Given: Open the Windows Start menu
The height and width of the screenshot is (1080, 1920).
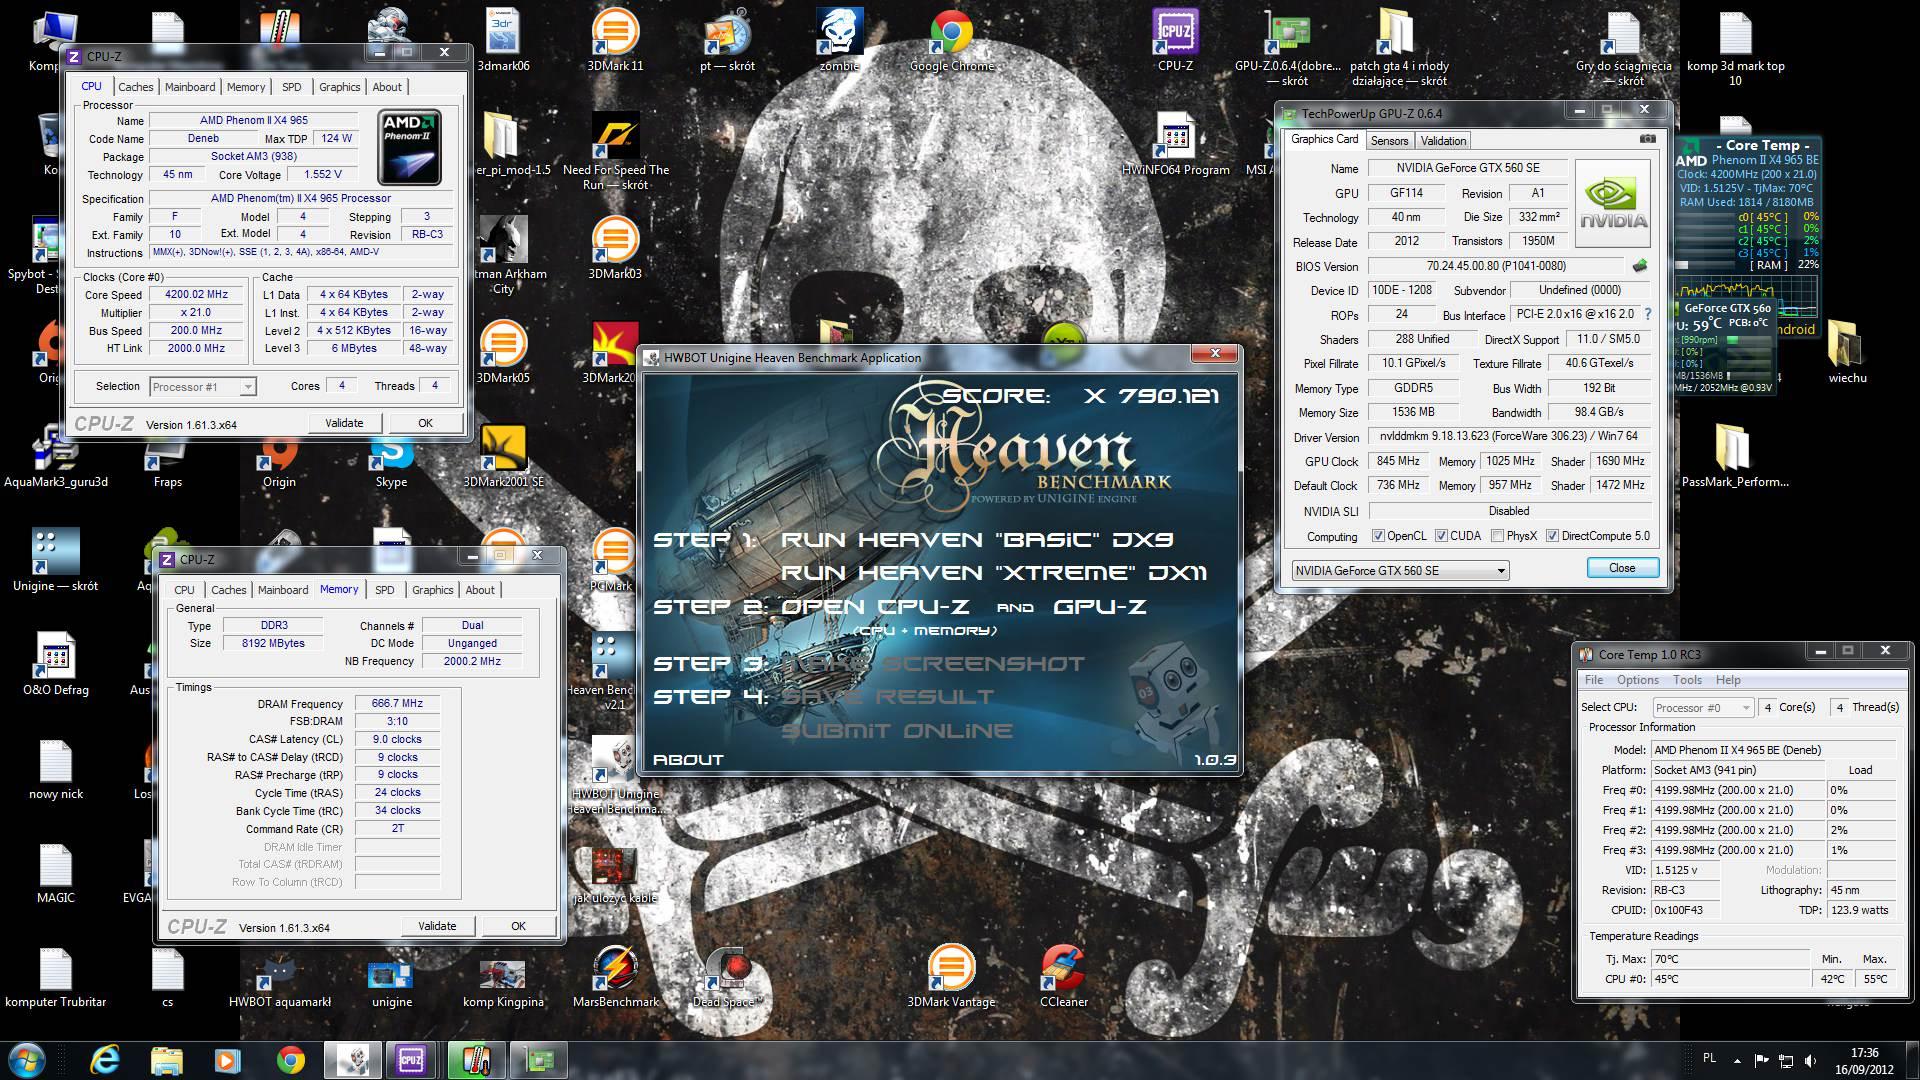Looking at the screenshot, I should (27, 1059).
